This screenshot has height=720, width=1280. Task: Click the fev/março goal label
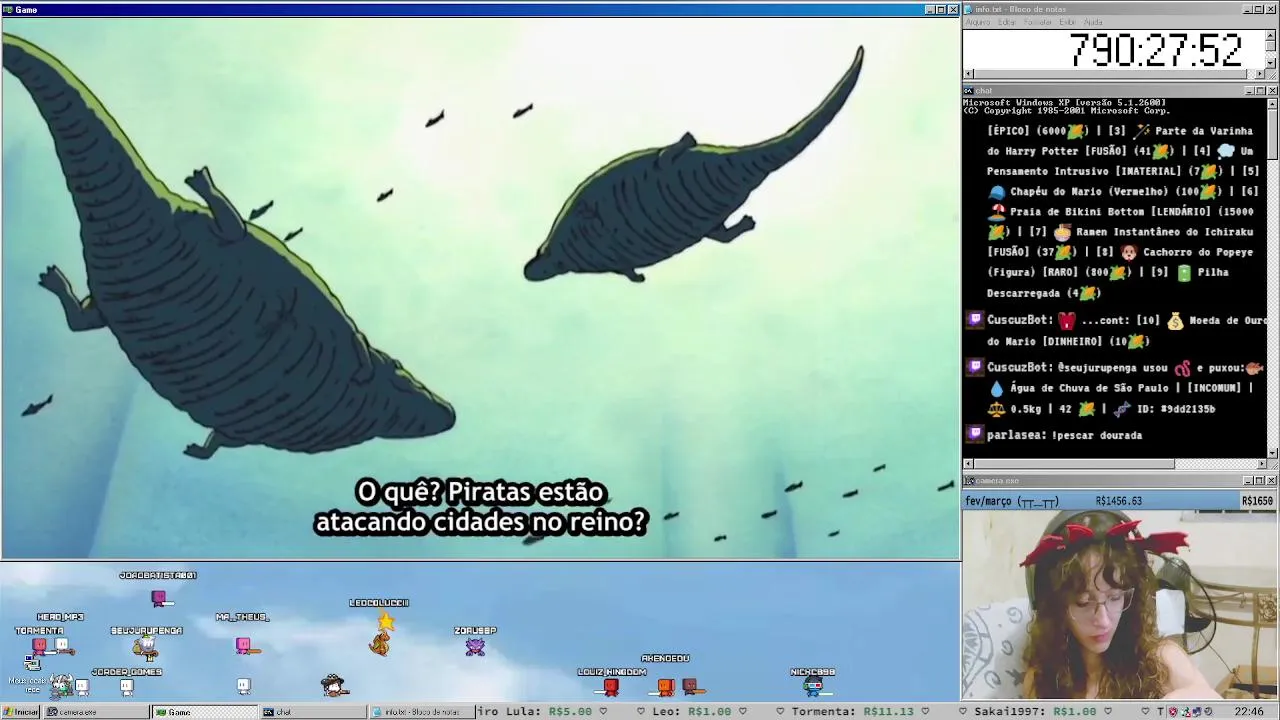tap(1011, 501)
